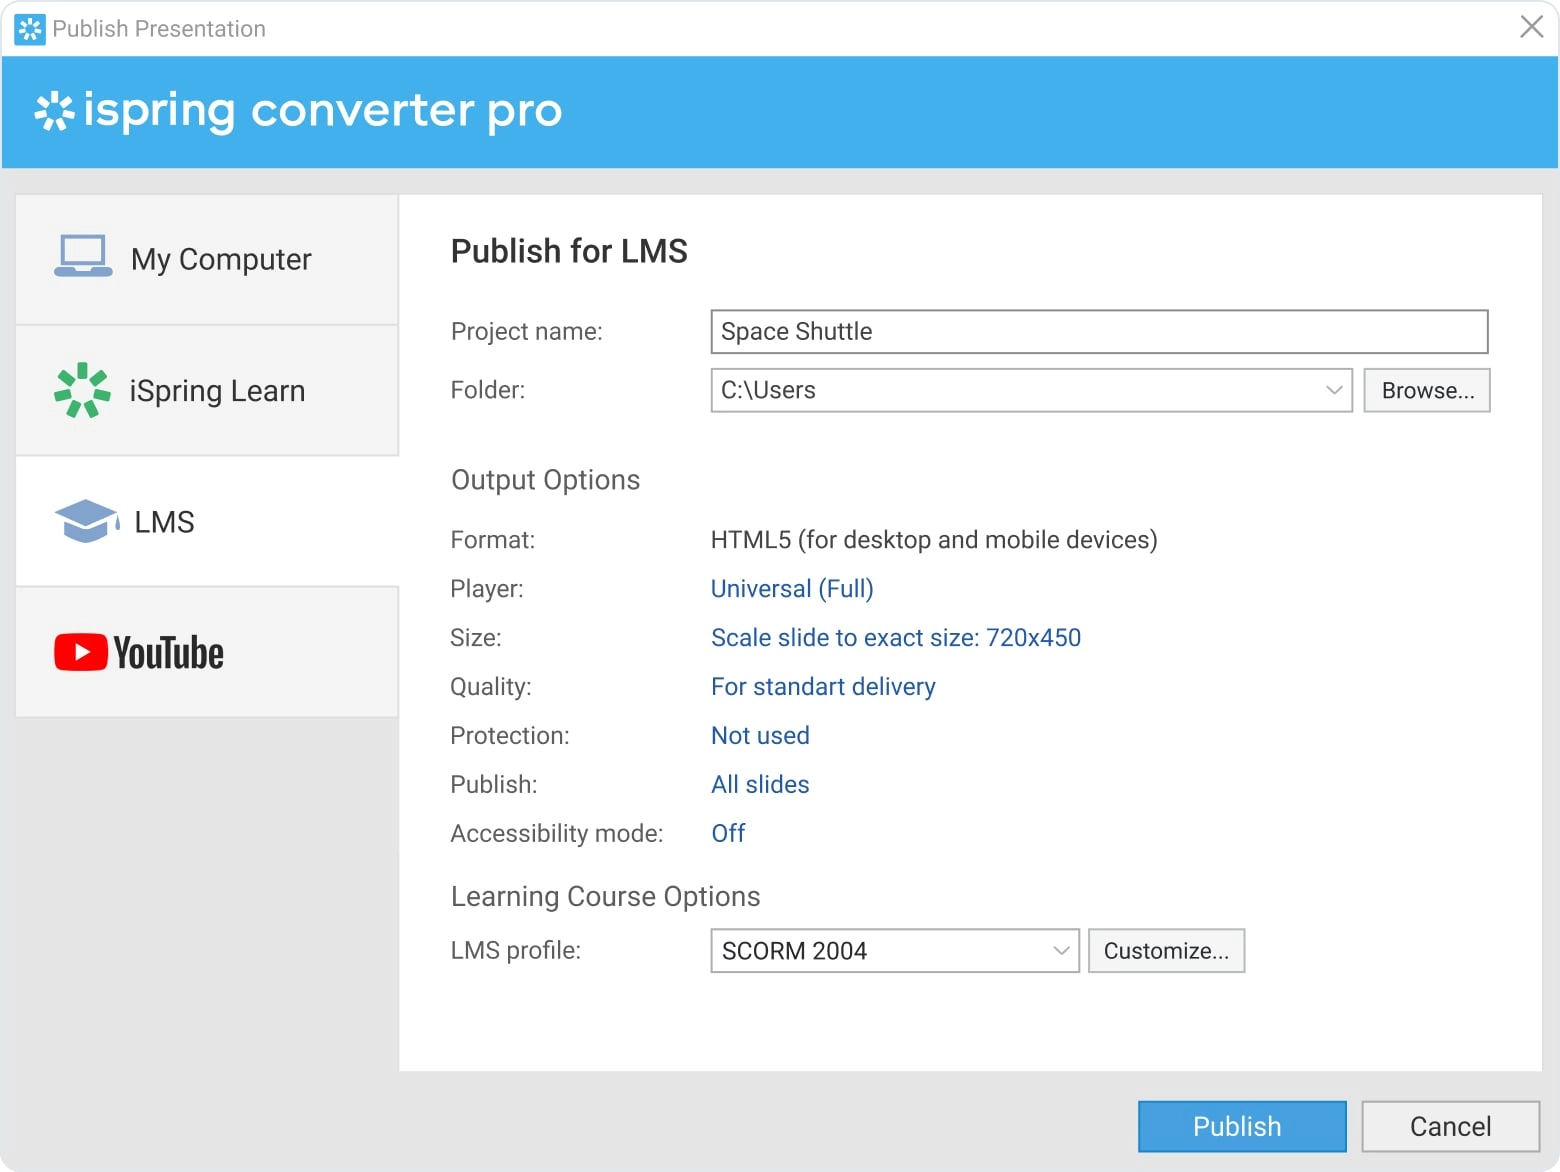The width and height of the screenshot is (1560, 1172).
Task: Click the green iSpring Learn logo icon
Action: [82, 390]
